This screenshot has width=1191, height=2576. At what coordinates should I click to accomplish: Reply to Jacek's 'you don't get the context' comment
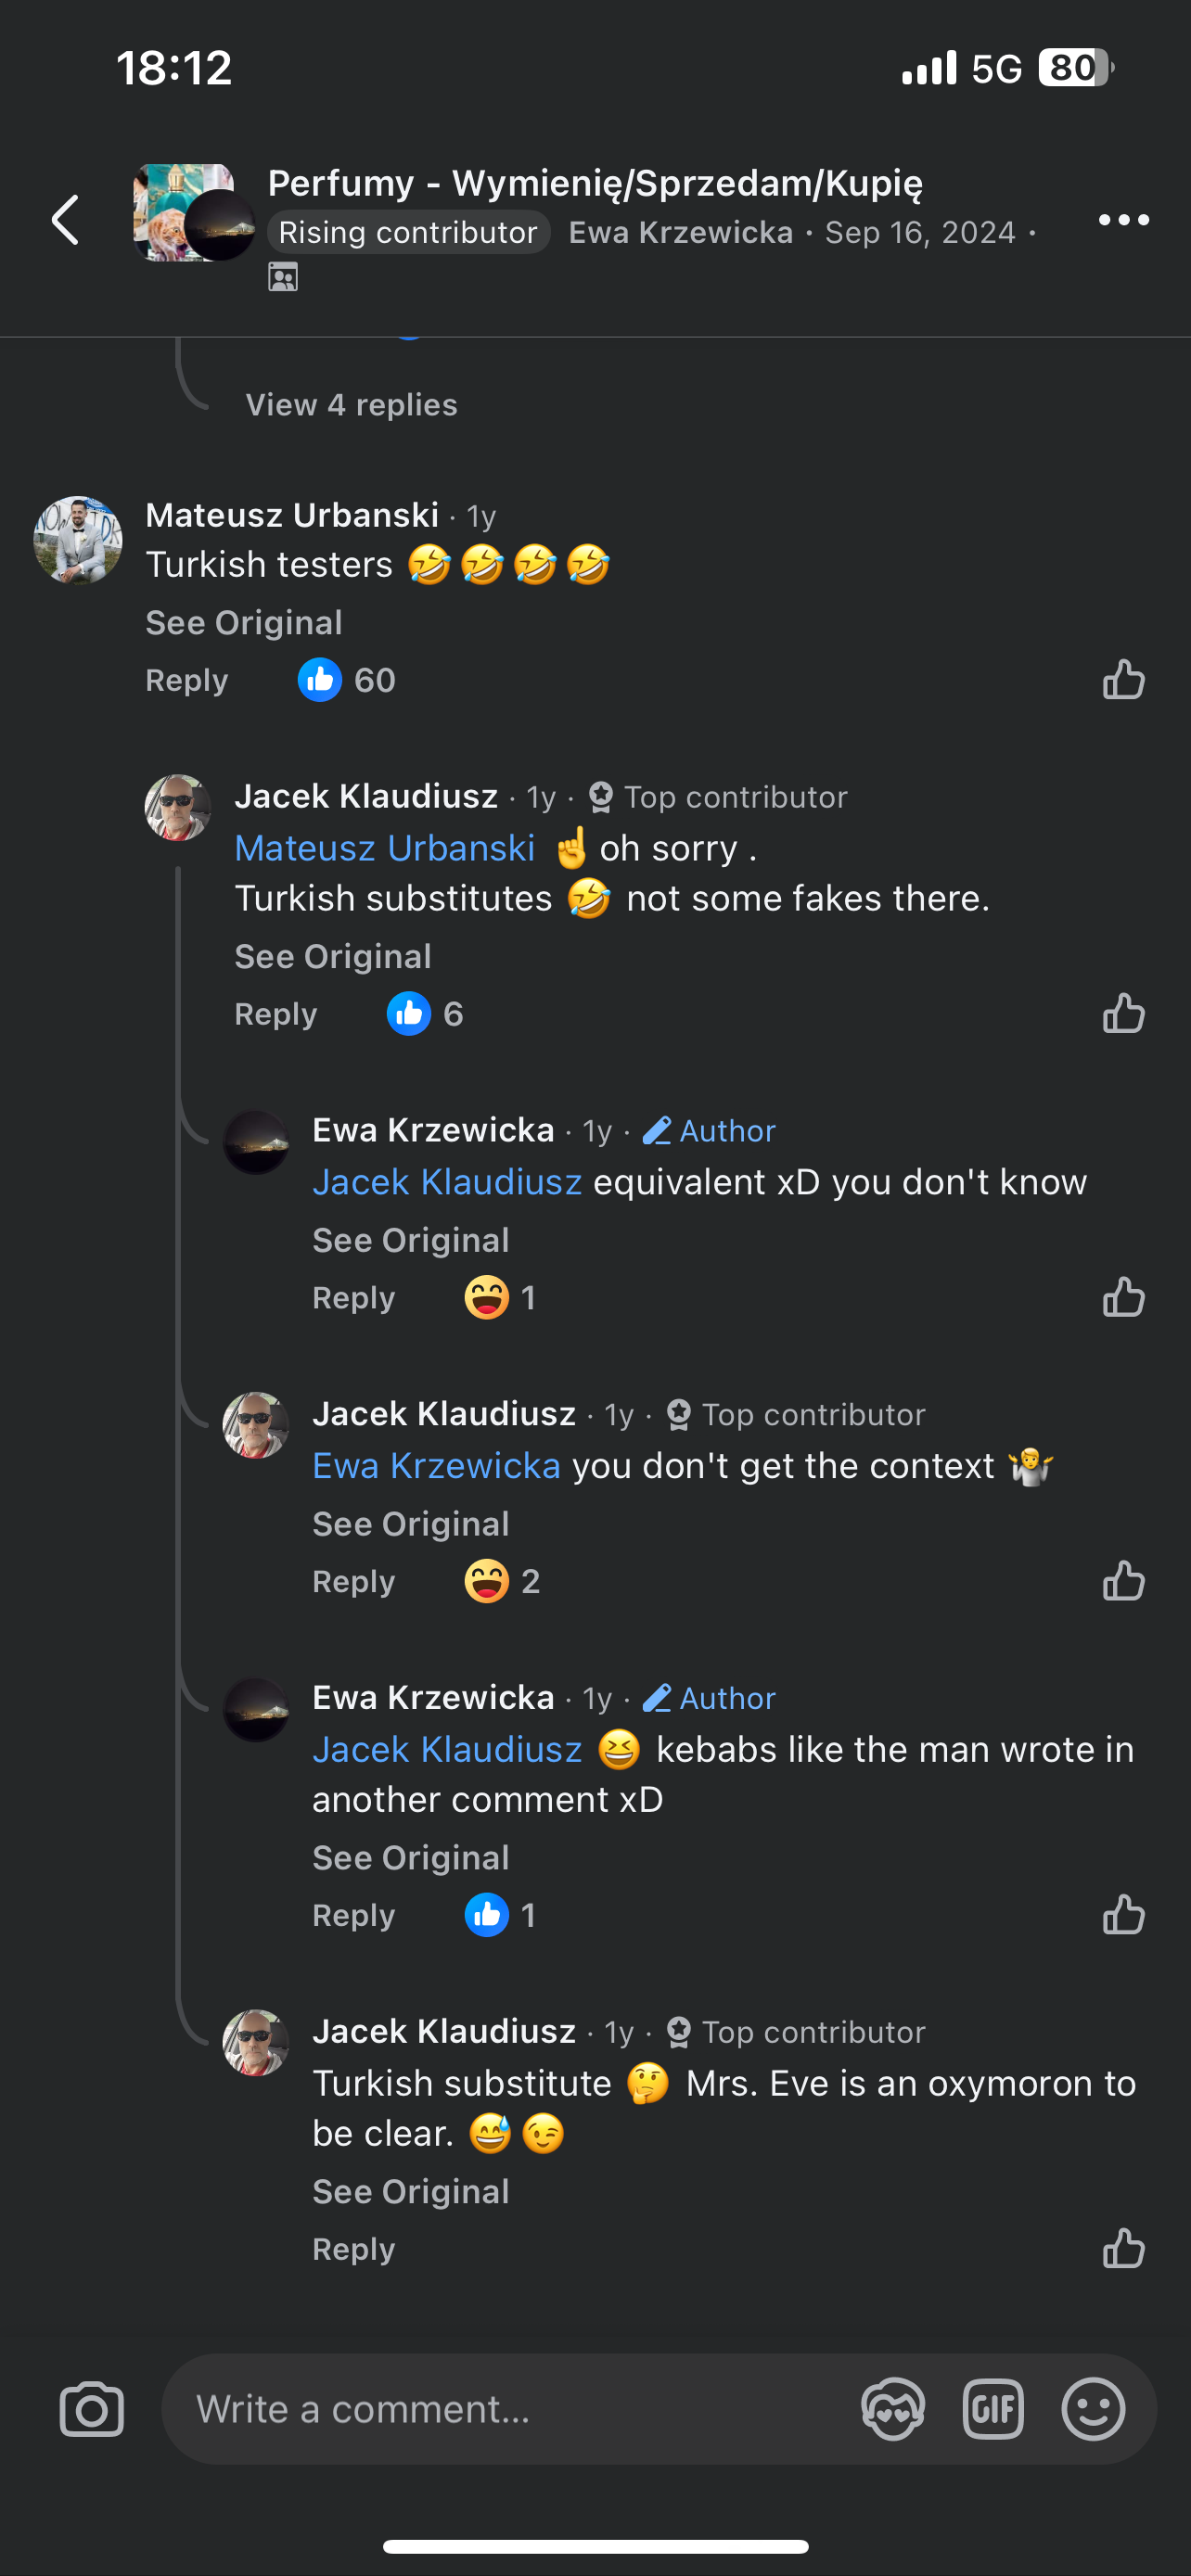(354, 1581)
